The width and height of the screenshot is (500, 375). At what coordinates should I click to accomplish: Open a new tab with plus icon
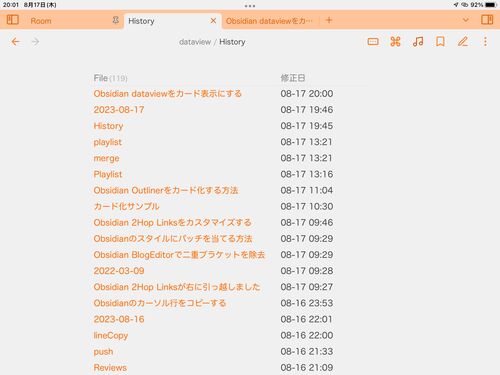pyautogui.click(x=329, y=20)
